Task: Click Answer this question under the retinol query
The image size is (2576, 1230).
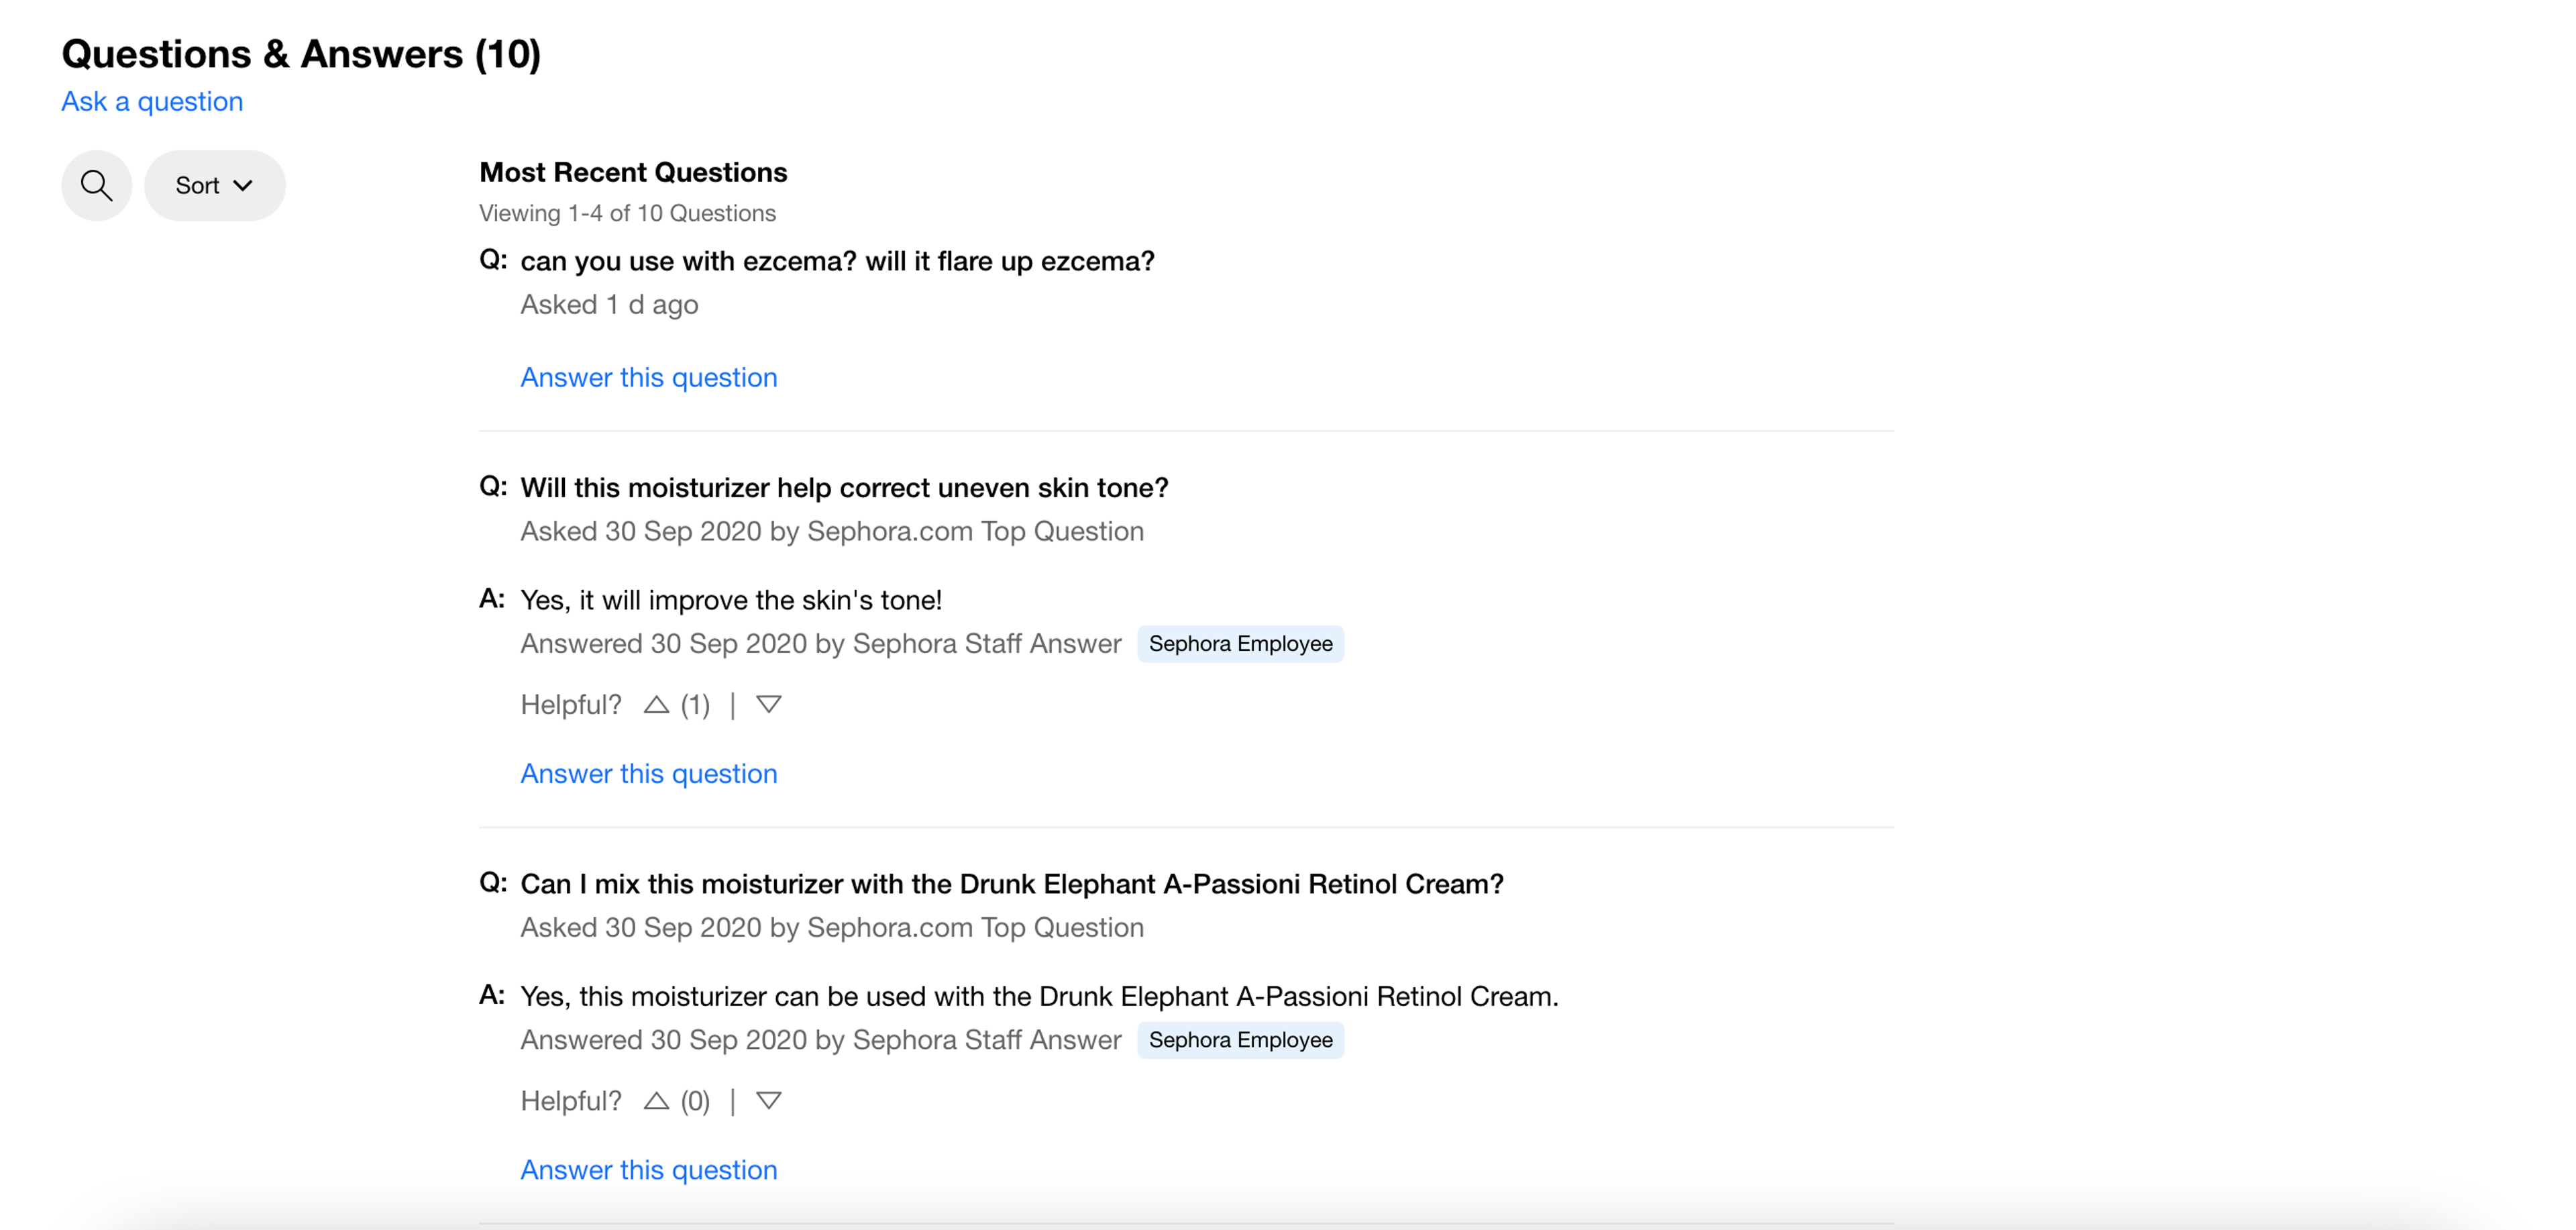Action: [648, 1169]
